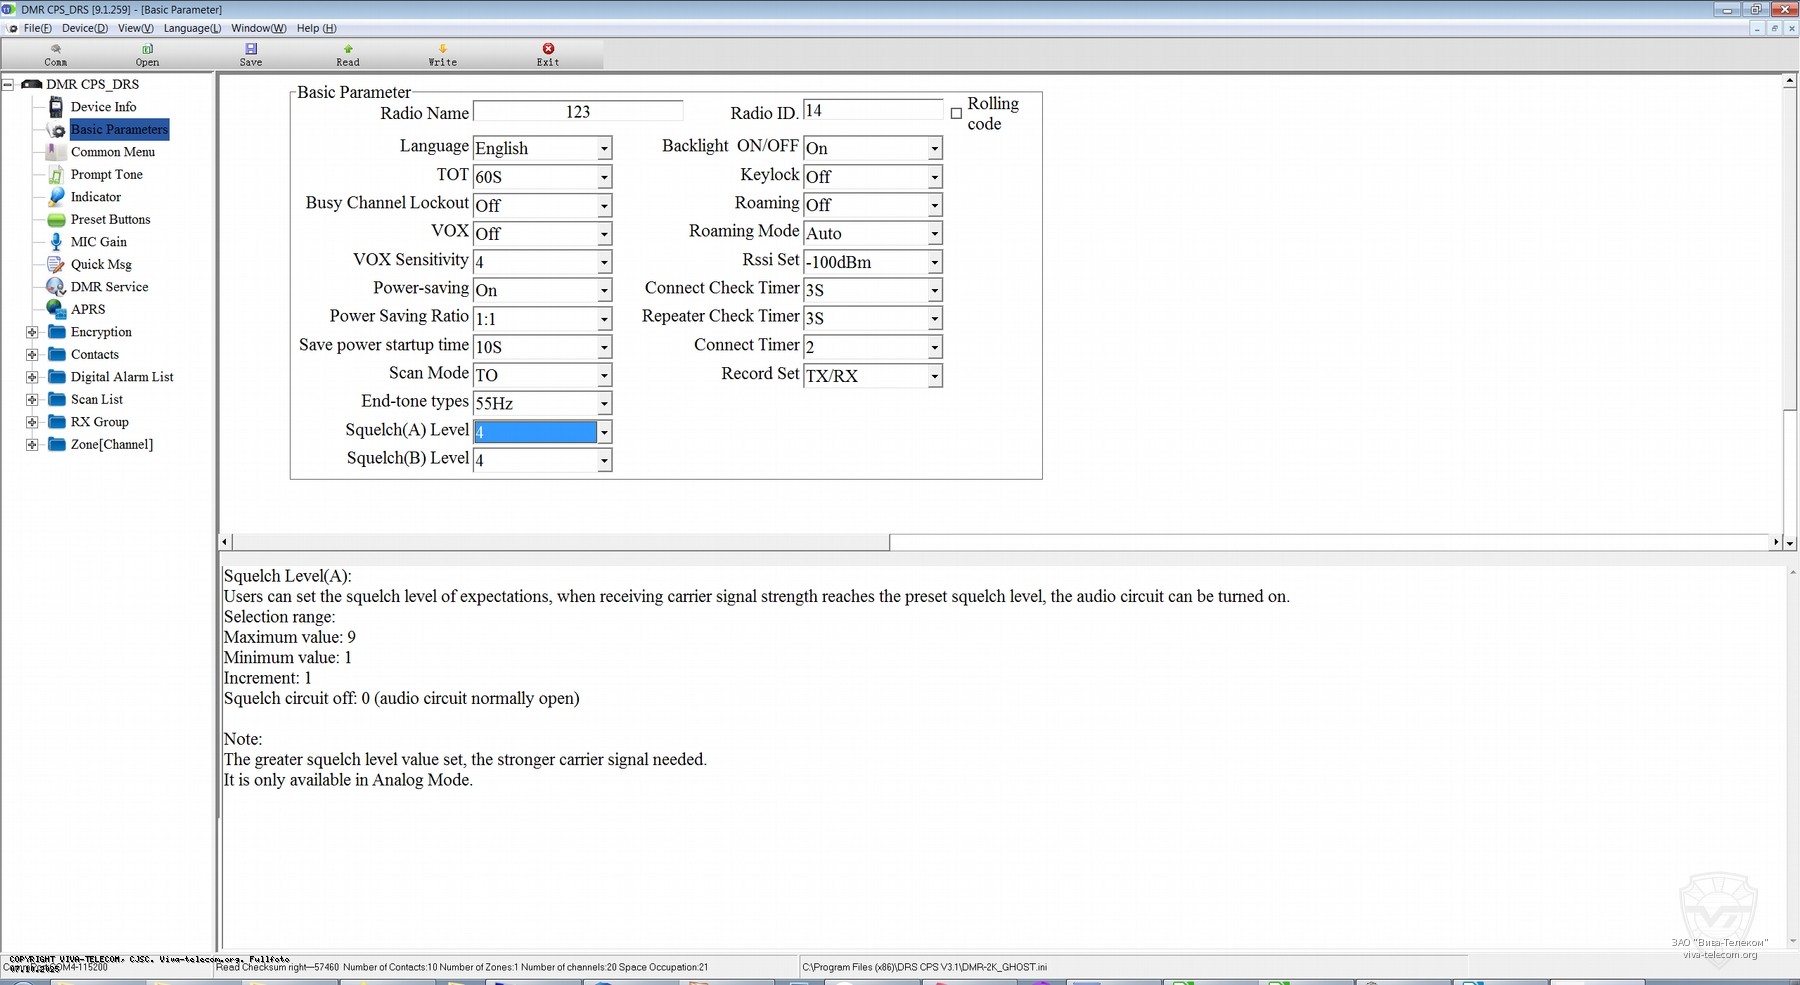Select Device Info in the tree
The image size is (1800, 985).
click(103, 107)
